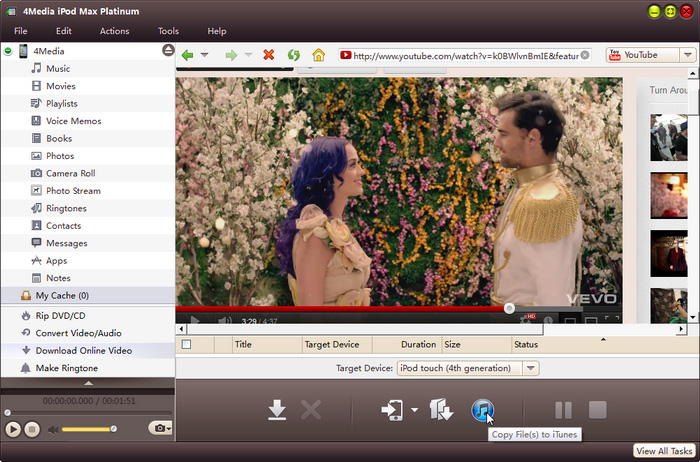Viewport: 700px width, 462px height.
Task: Stop the mini player preview
Action: [32, 429]
